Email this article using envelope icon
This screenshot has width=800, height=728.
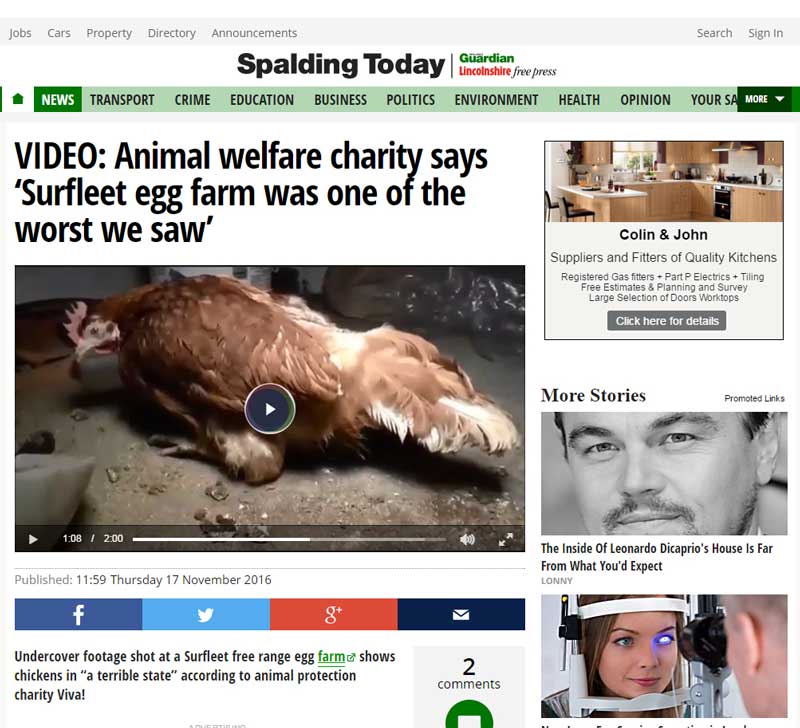coord(461,614)
